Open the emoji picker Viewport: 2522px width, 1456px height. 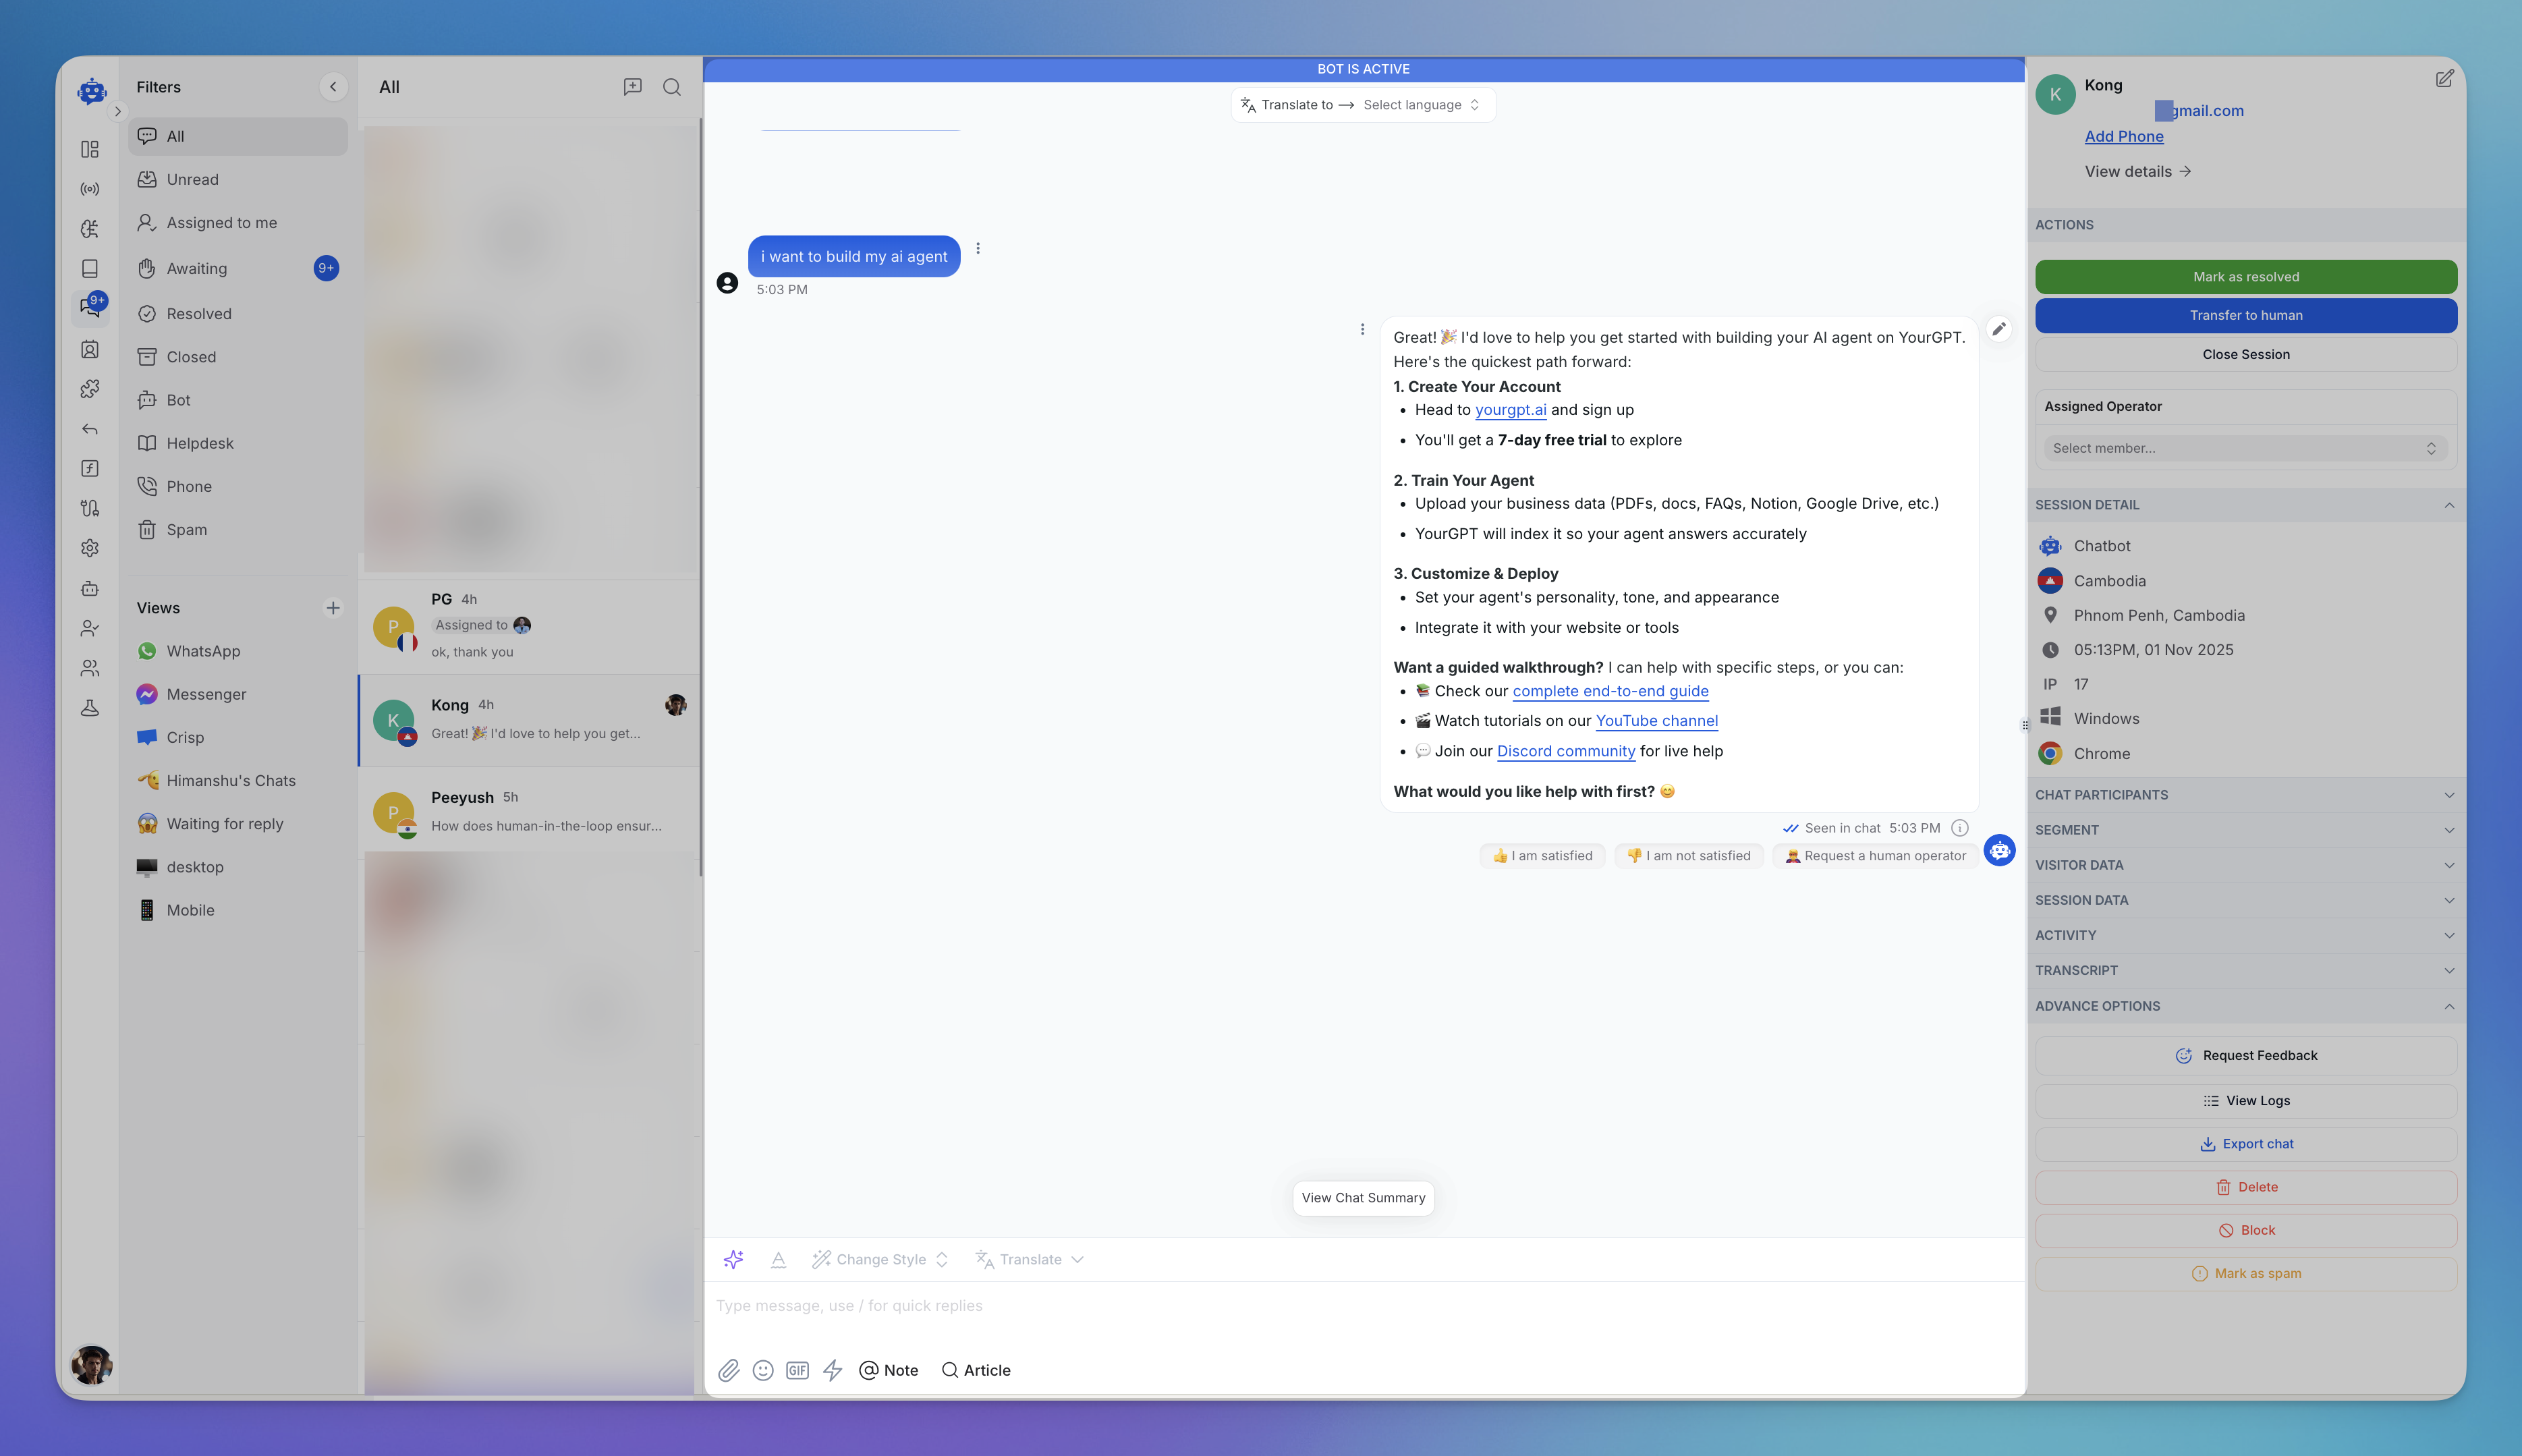point(763,1370)
